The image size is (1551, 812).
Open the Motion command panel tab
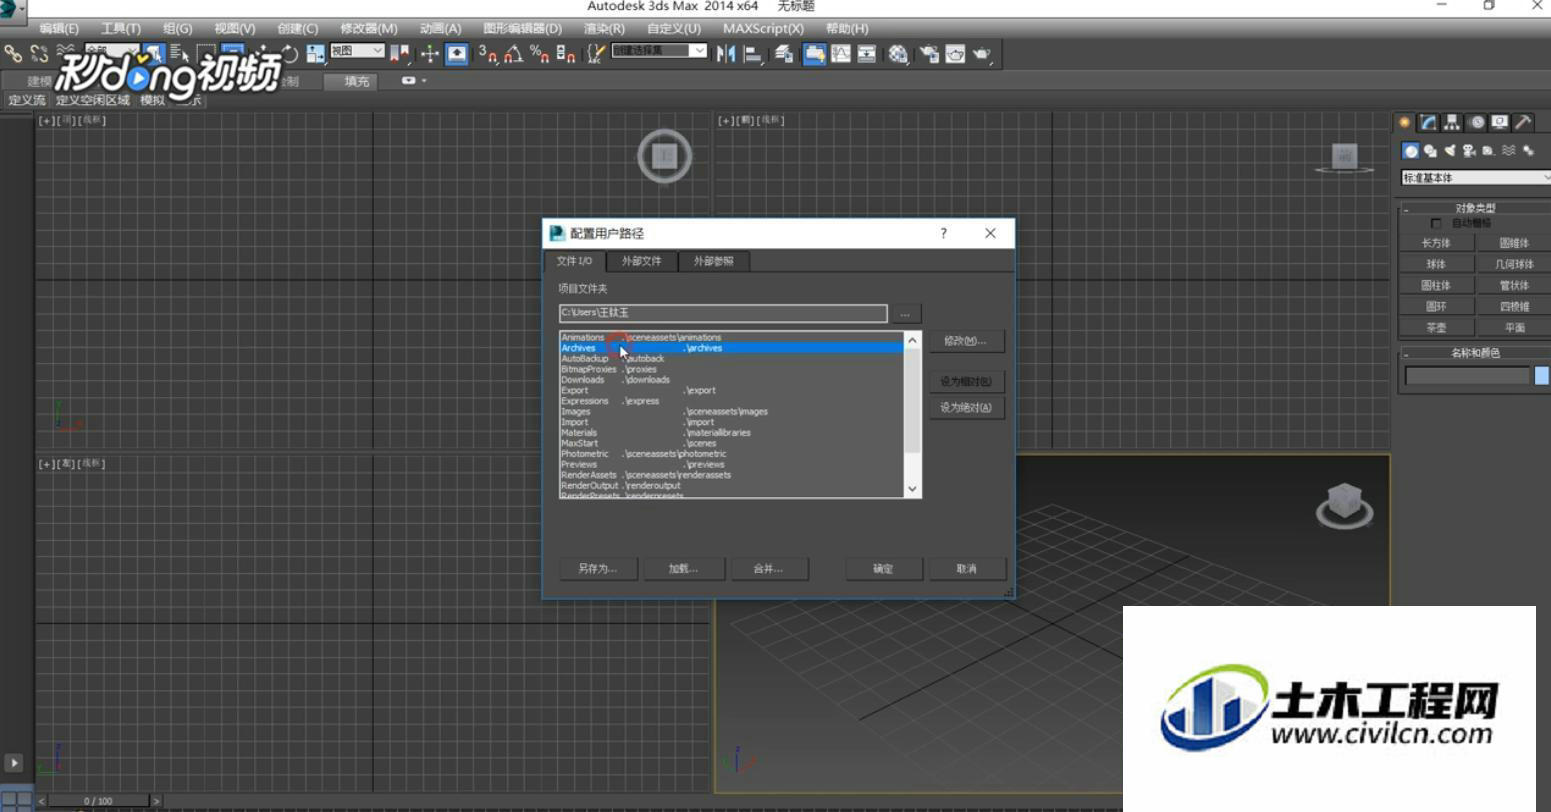[1477, 122]
